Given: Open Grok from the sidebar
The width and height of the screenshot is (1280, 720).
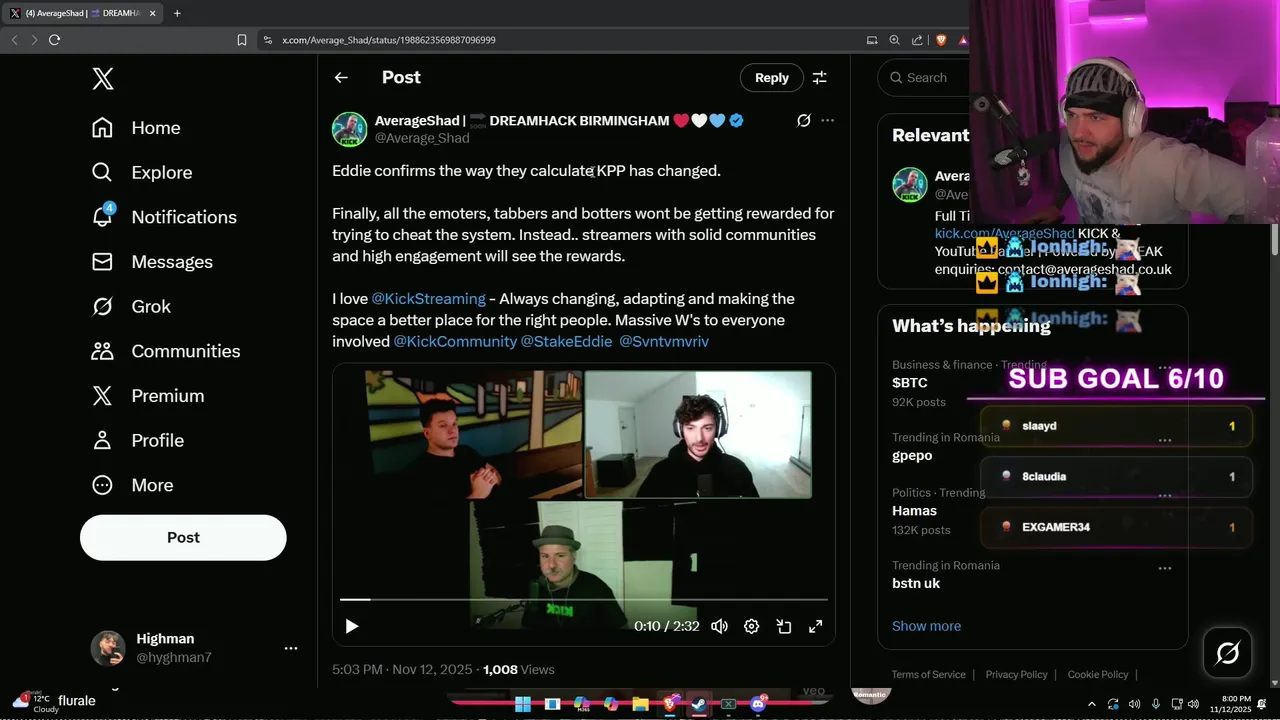Looking at the screenshot, I should [131, 306].
